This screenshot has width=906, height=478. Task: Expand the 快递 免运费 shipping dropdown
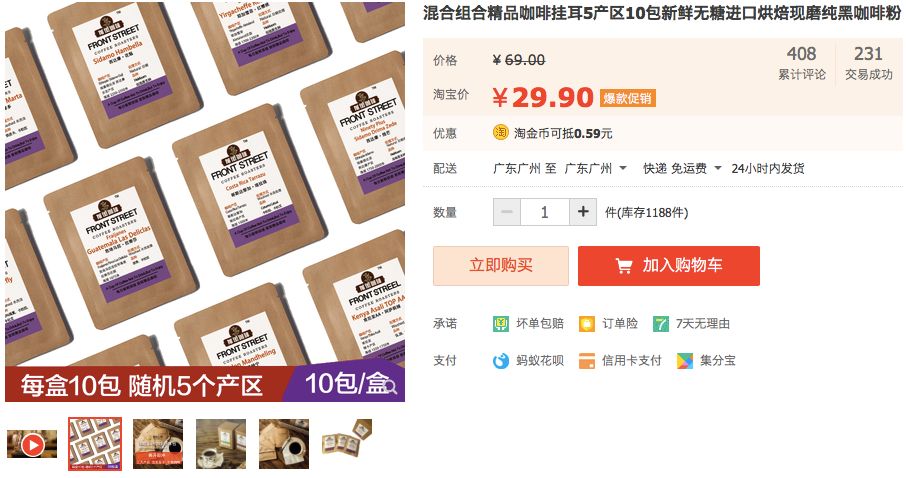(682, 169)
